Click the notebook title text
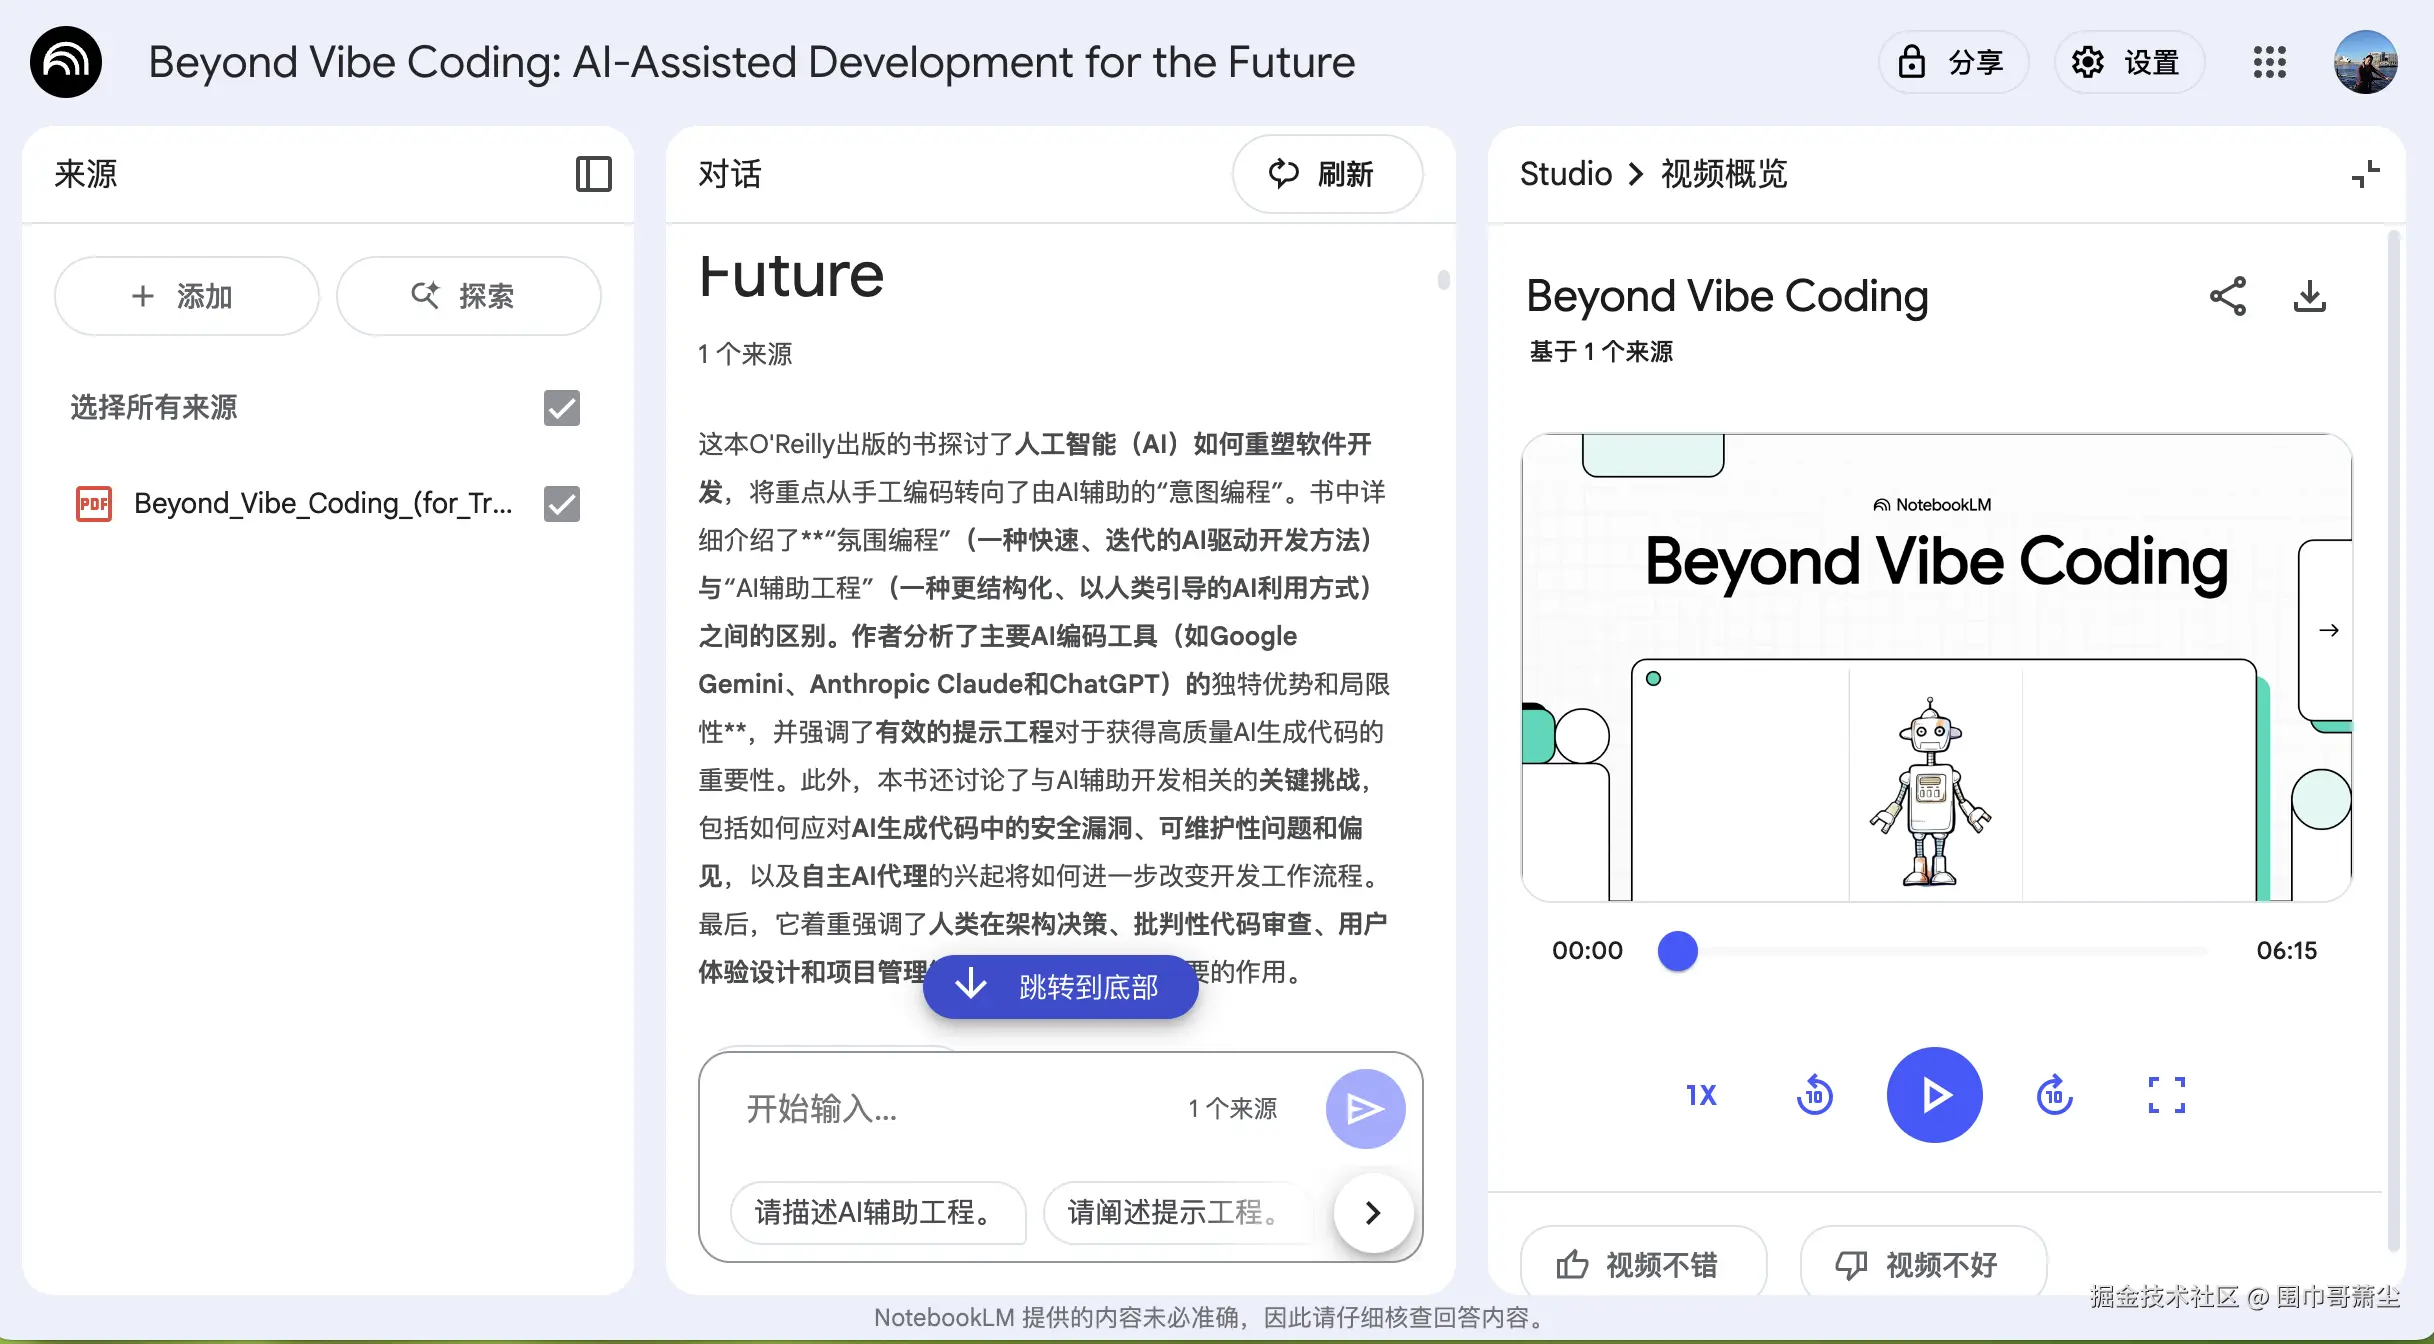This screenshot has height=1344, width=2434. tap(752, 62)
